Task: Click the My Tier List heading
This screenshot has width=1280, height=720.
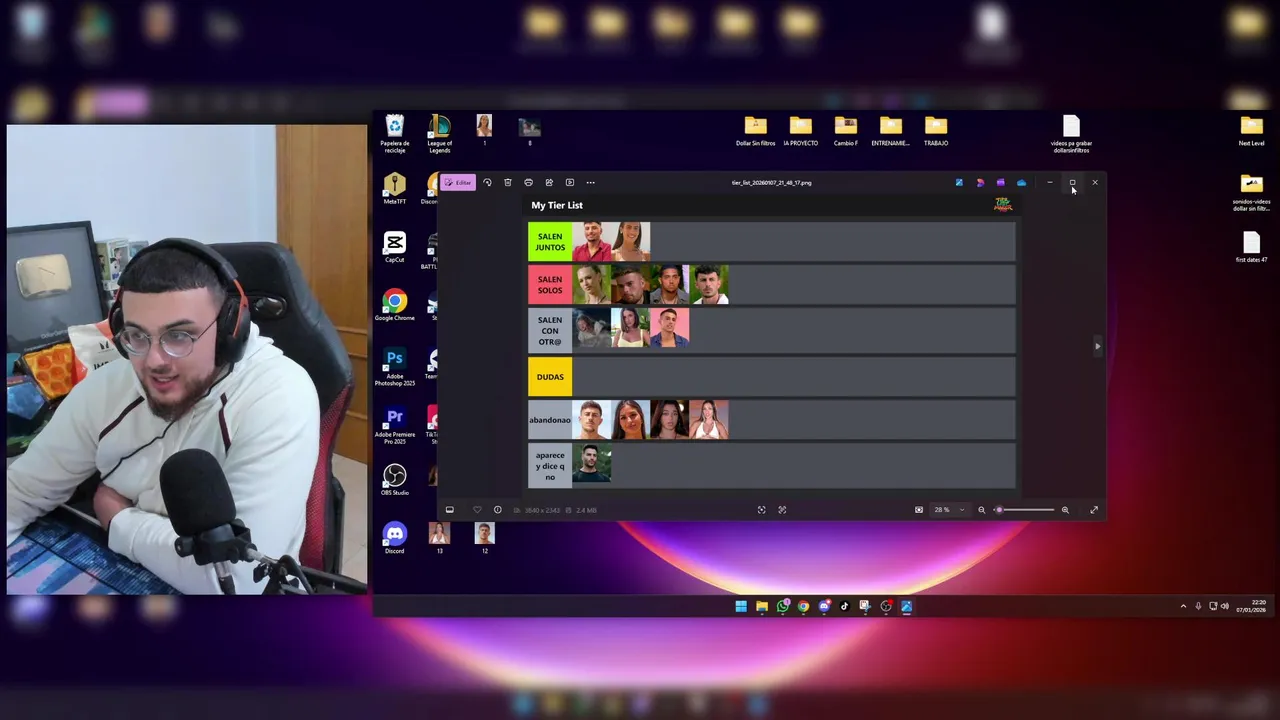Action: click(x=557, y=205)
